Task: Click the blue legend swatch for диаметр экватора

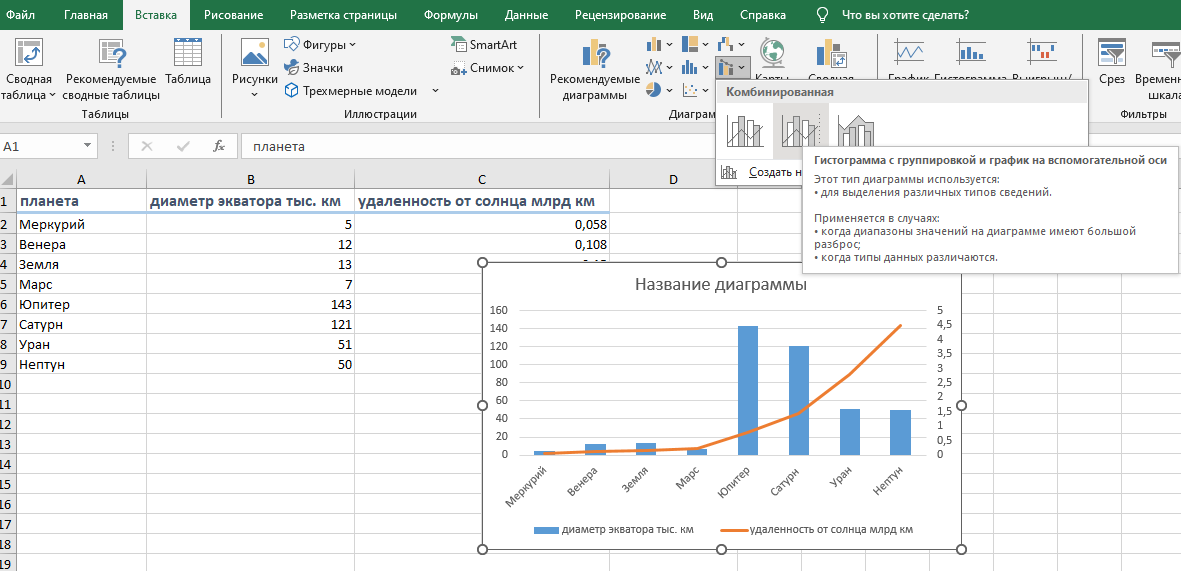Action: click(x=545, y=530)
